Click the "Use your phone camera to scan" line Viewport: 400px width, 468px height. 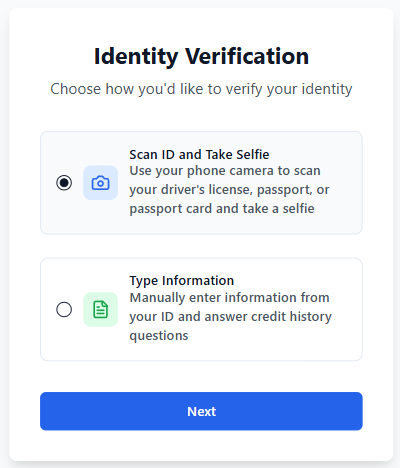(225, 171)
